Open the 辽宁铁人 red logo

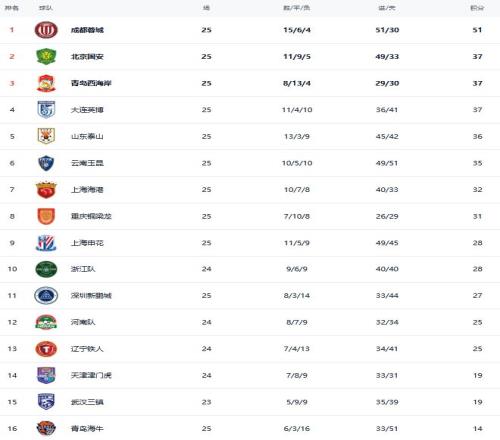click(x=46, y=349)
